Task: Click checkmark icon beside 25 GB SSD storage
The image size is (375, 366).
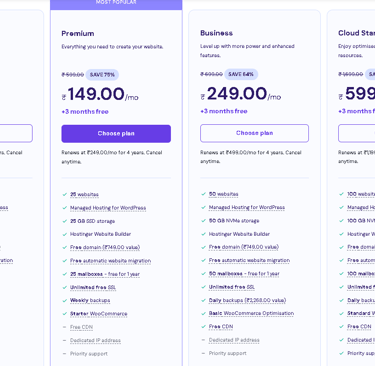Action: point(65,221)
